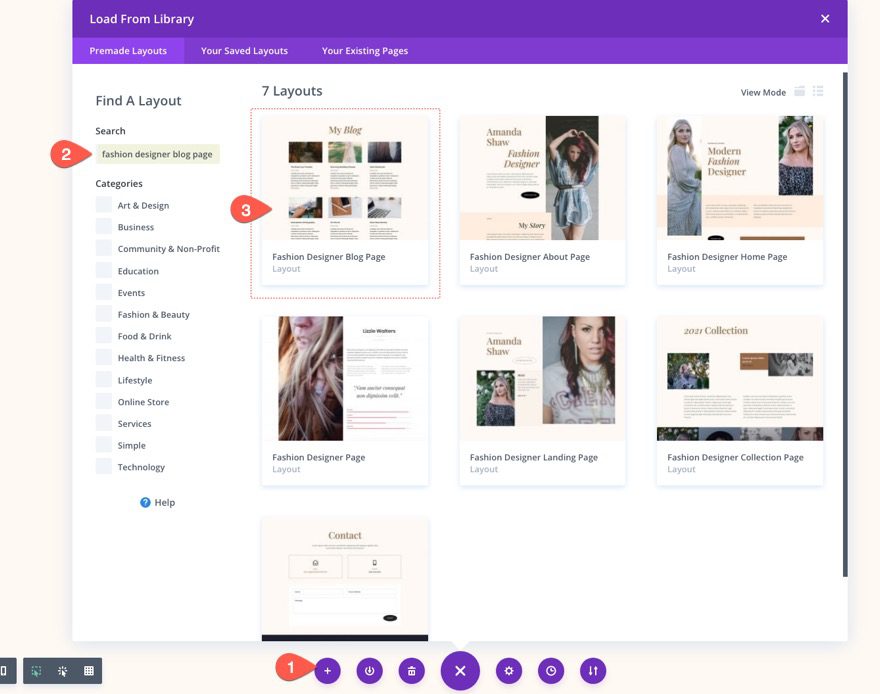Click the portability up-down arrows icon
Viewport: 880px width, 694px height.
(593, 670)
